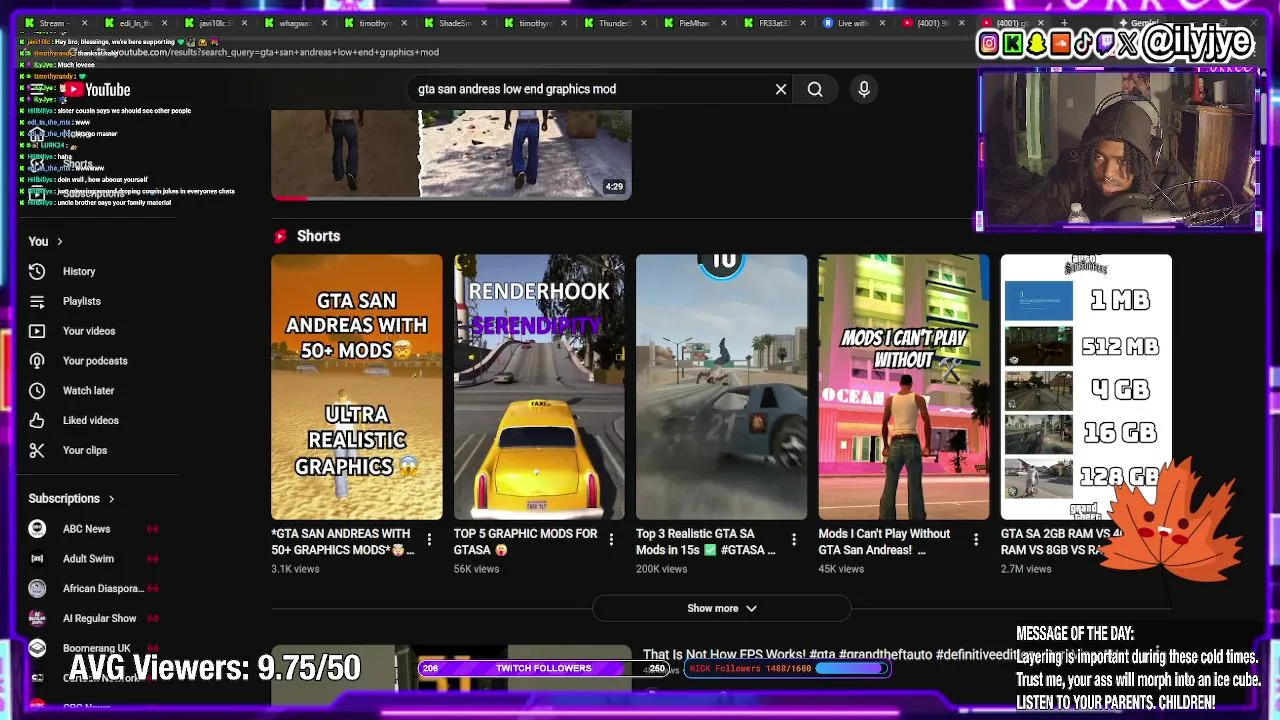The width and height of the screenshot is (1280, 720).
Task: Select the Your videos icon
Action: coord(37,331)
